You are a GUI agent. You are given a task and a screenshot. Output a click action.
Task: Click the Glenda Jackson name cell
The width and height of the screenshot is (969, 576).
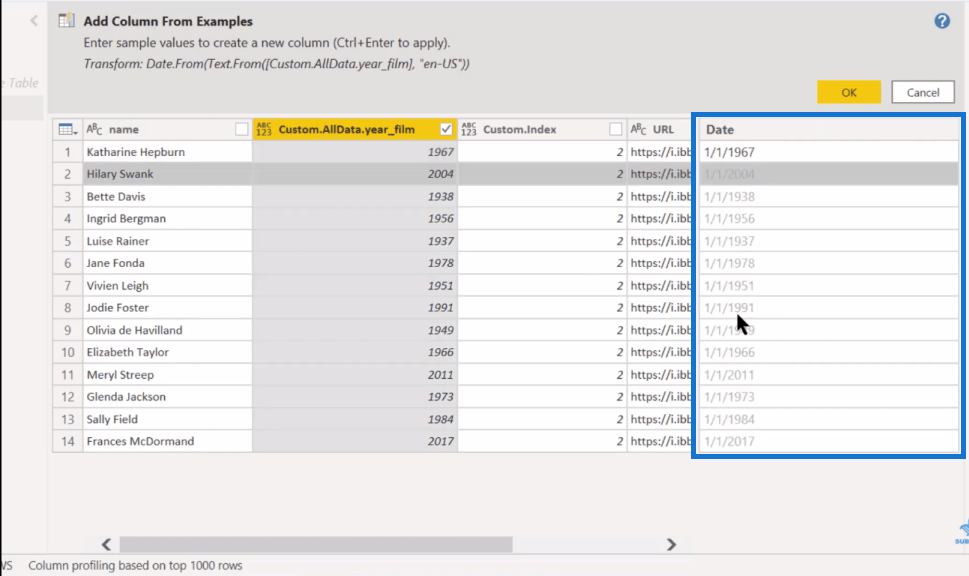pyautogui.click(x=167, y=397)
